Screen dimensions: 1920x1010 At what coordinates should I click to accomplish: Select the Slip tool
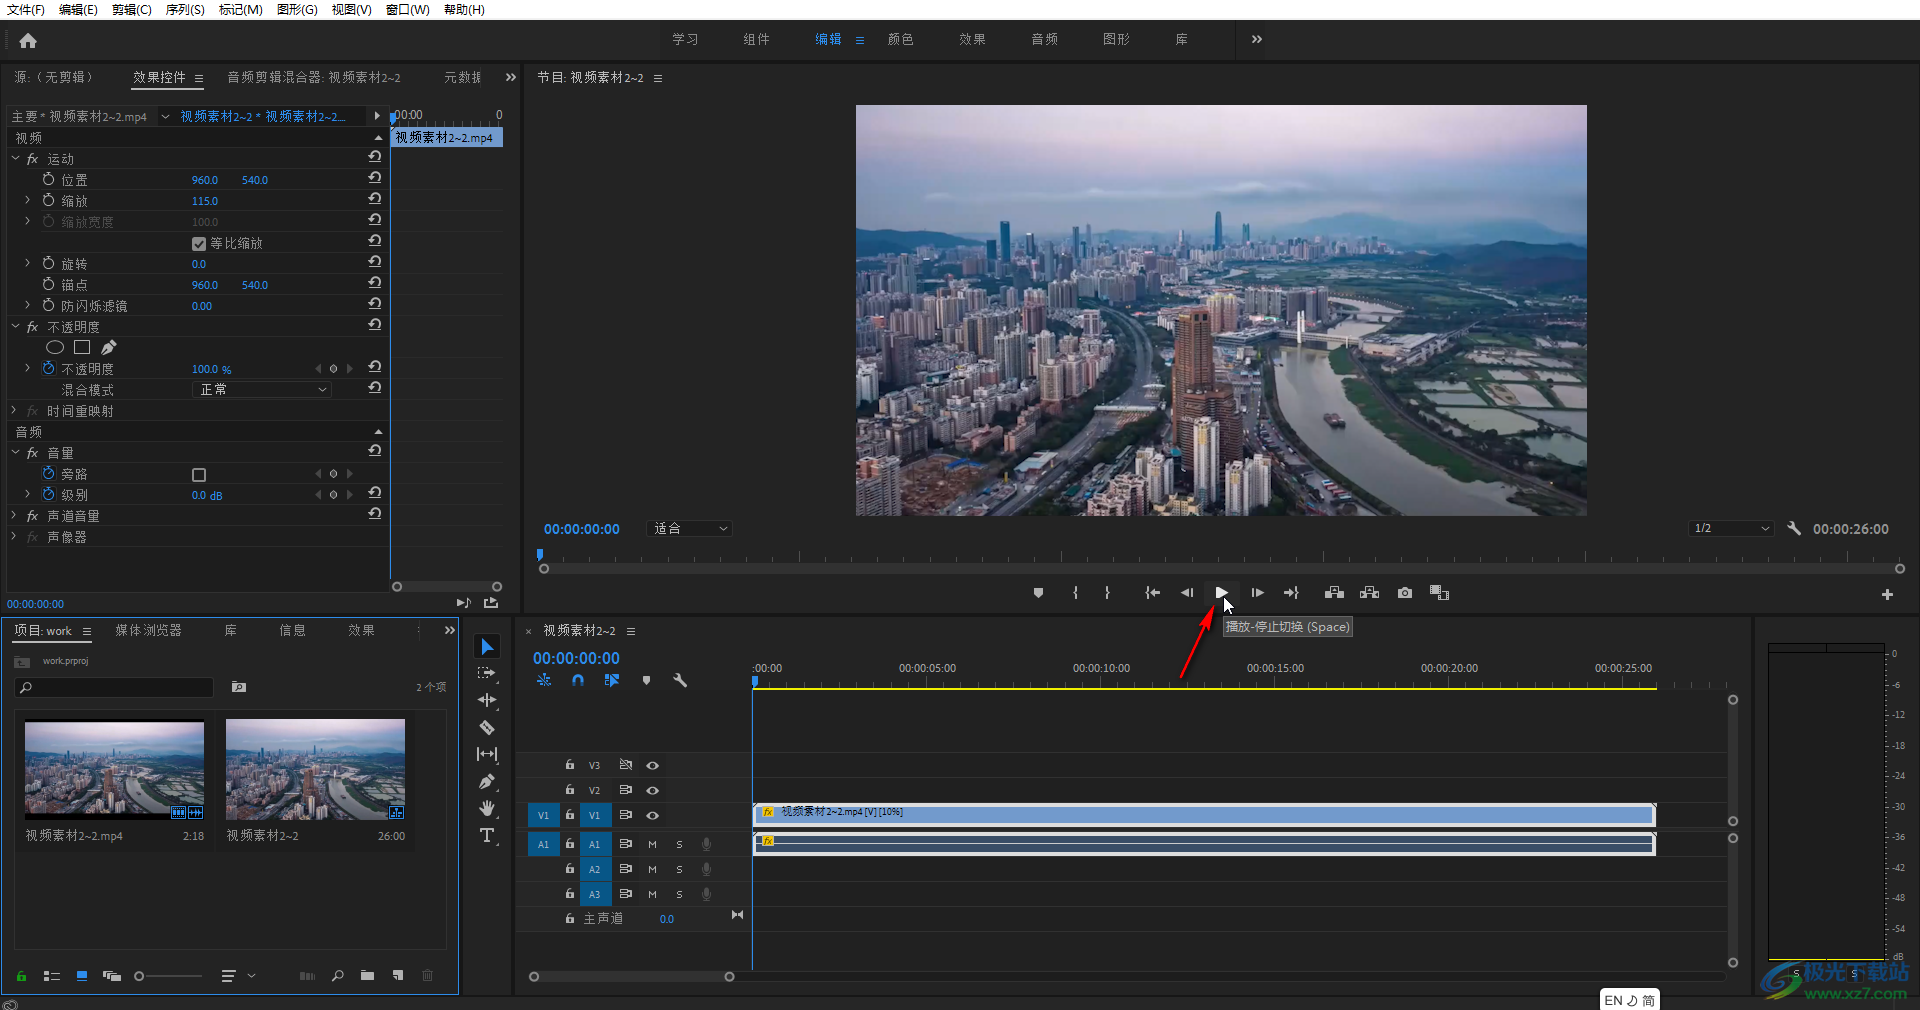point(487,754)
